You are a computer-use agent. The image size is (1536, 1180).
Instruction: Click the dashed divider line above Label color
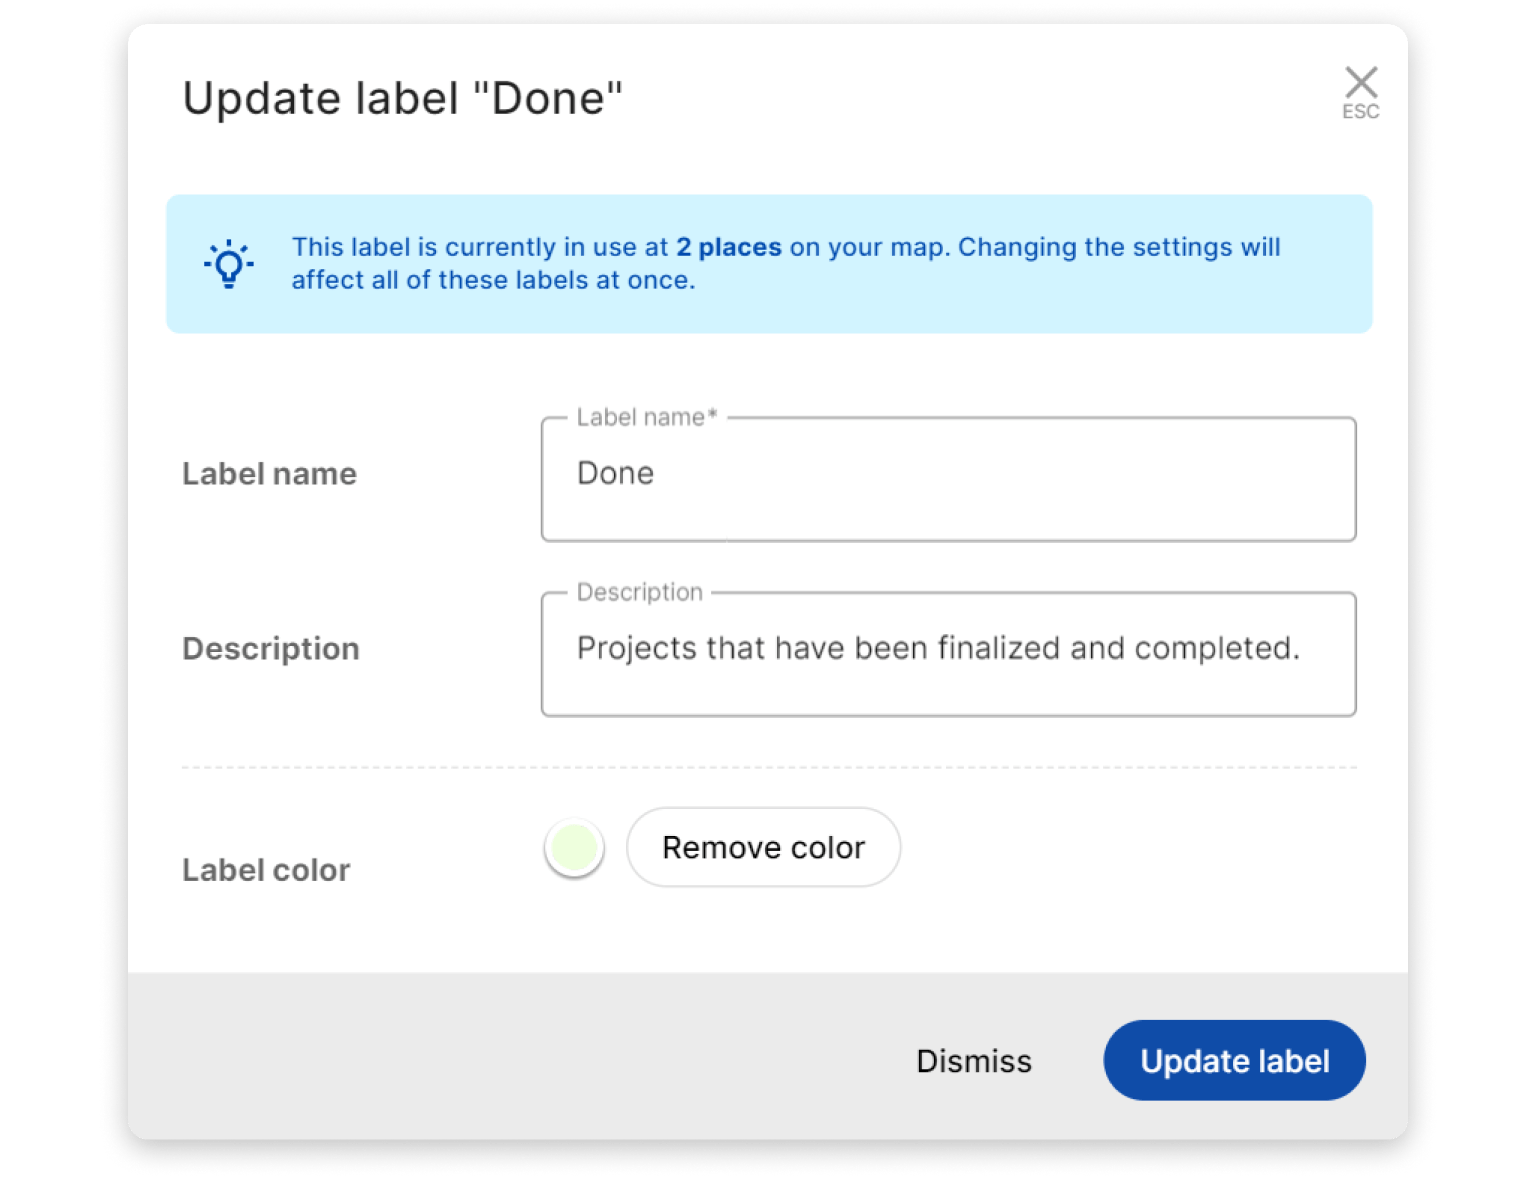pyautogui.click(x=768, y=766)
